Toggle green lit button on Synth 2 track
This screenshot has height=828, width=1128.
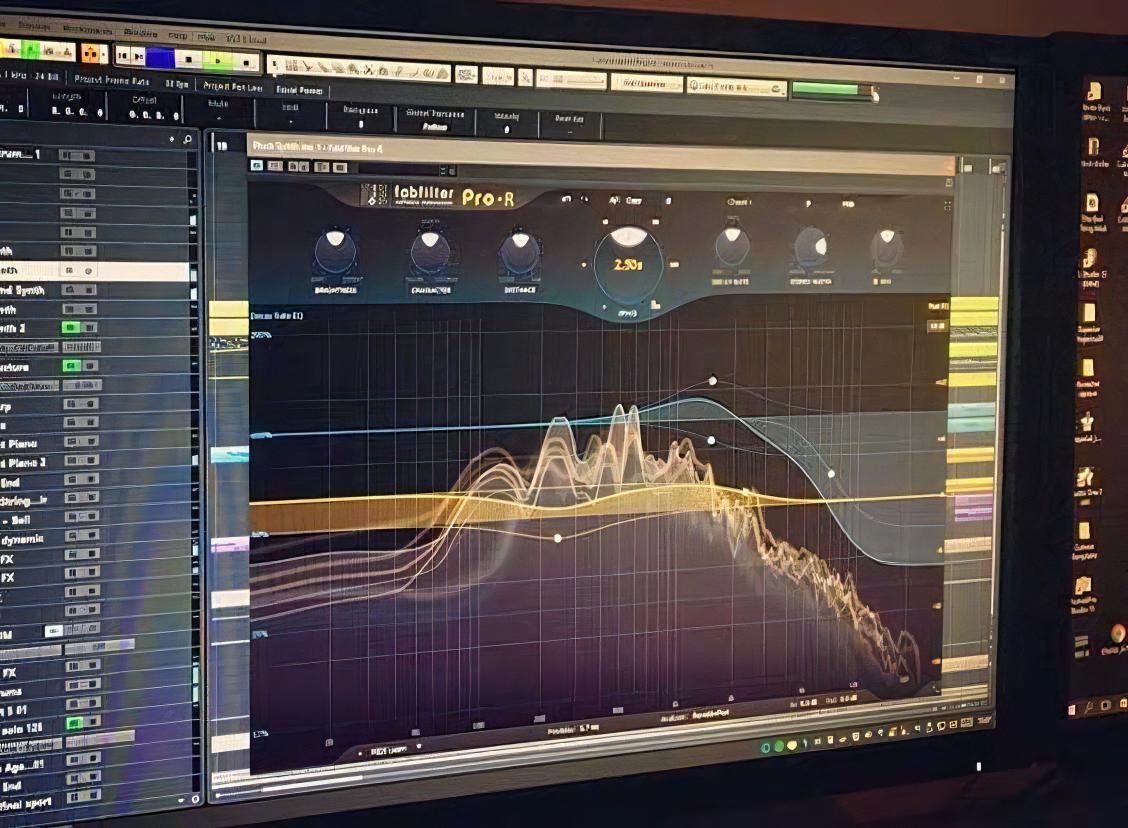[70, 327]
